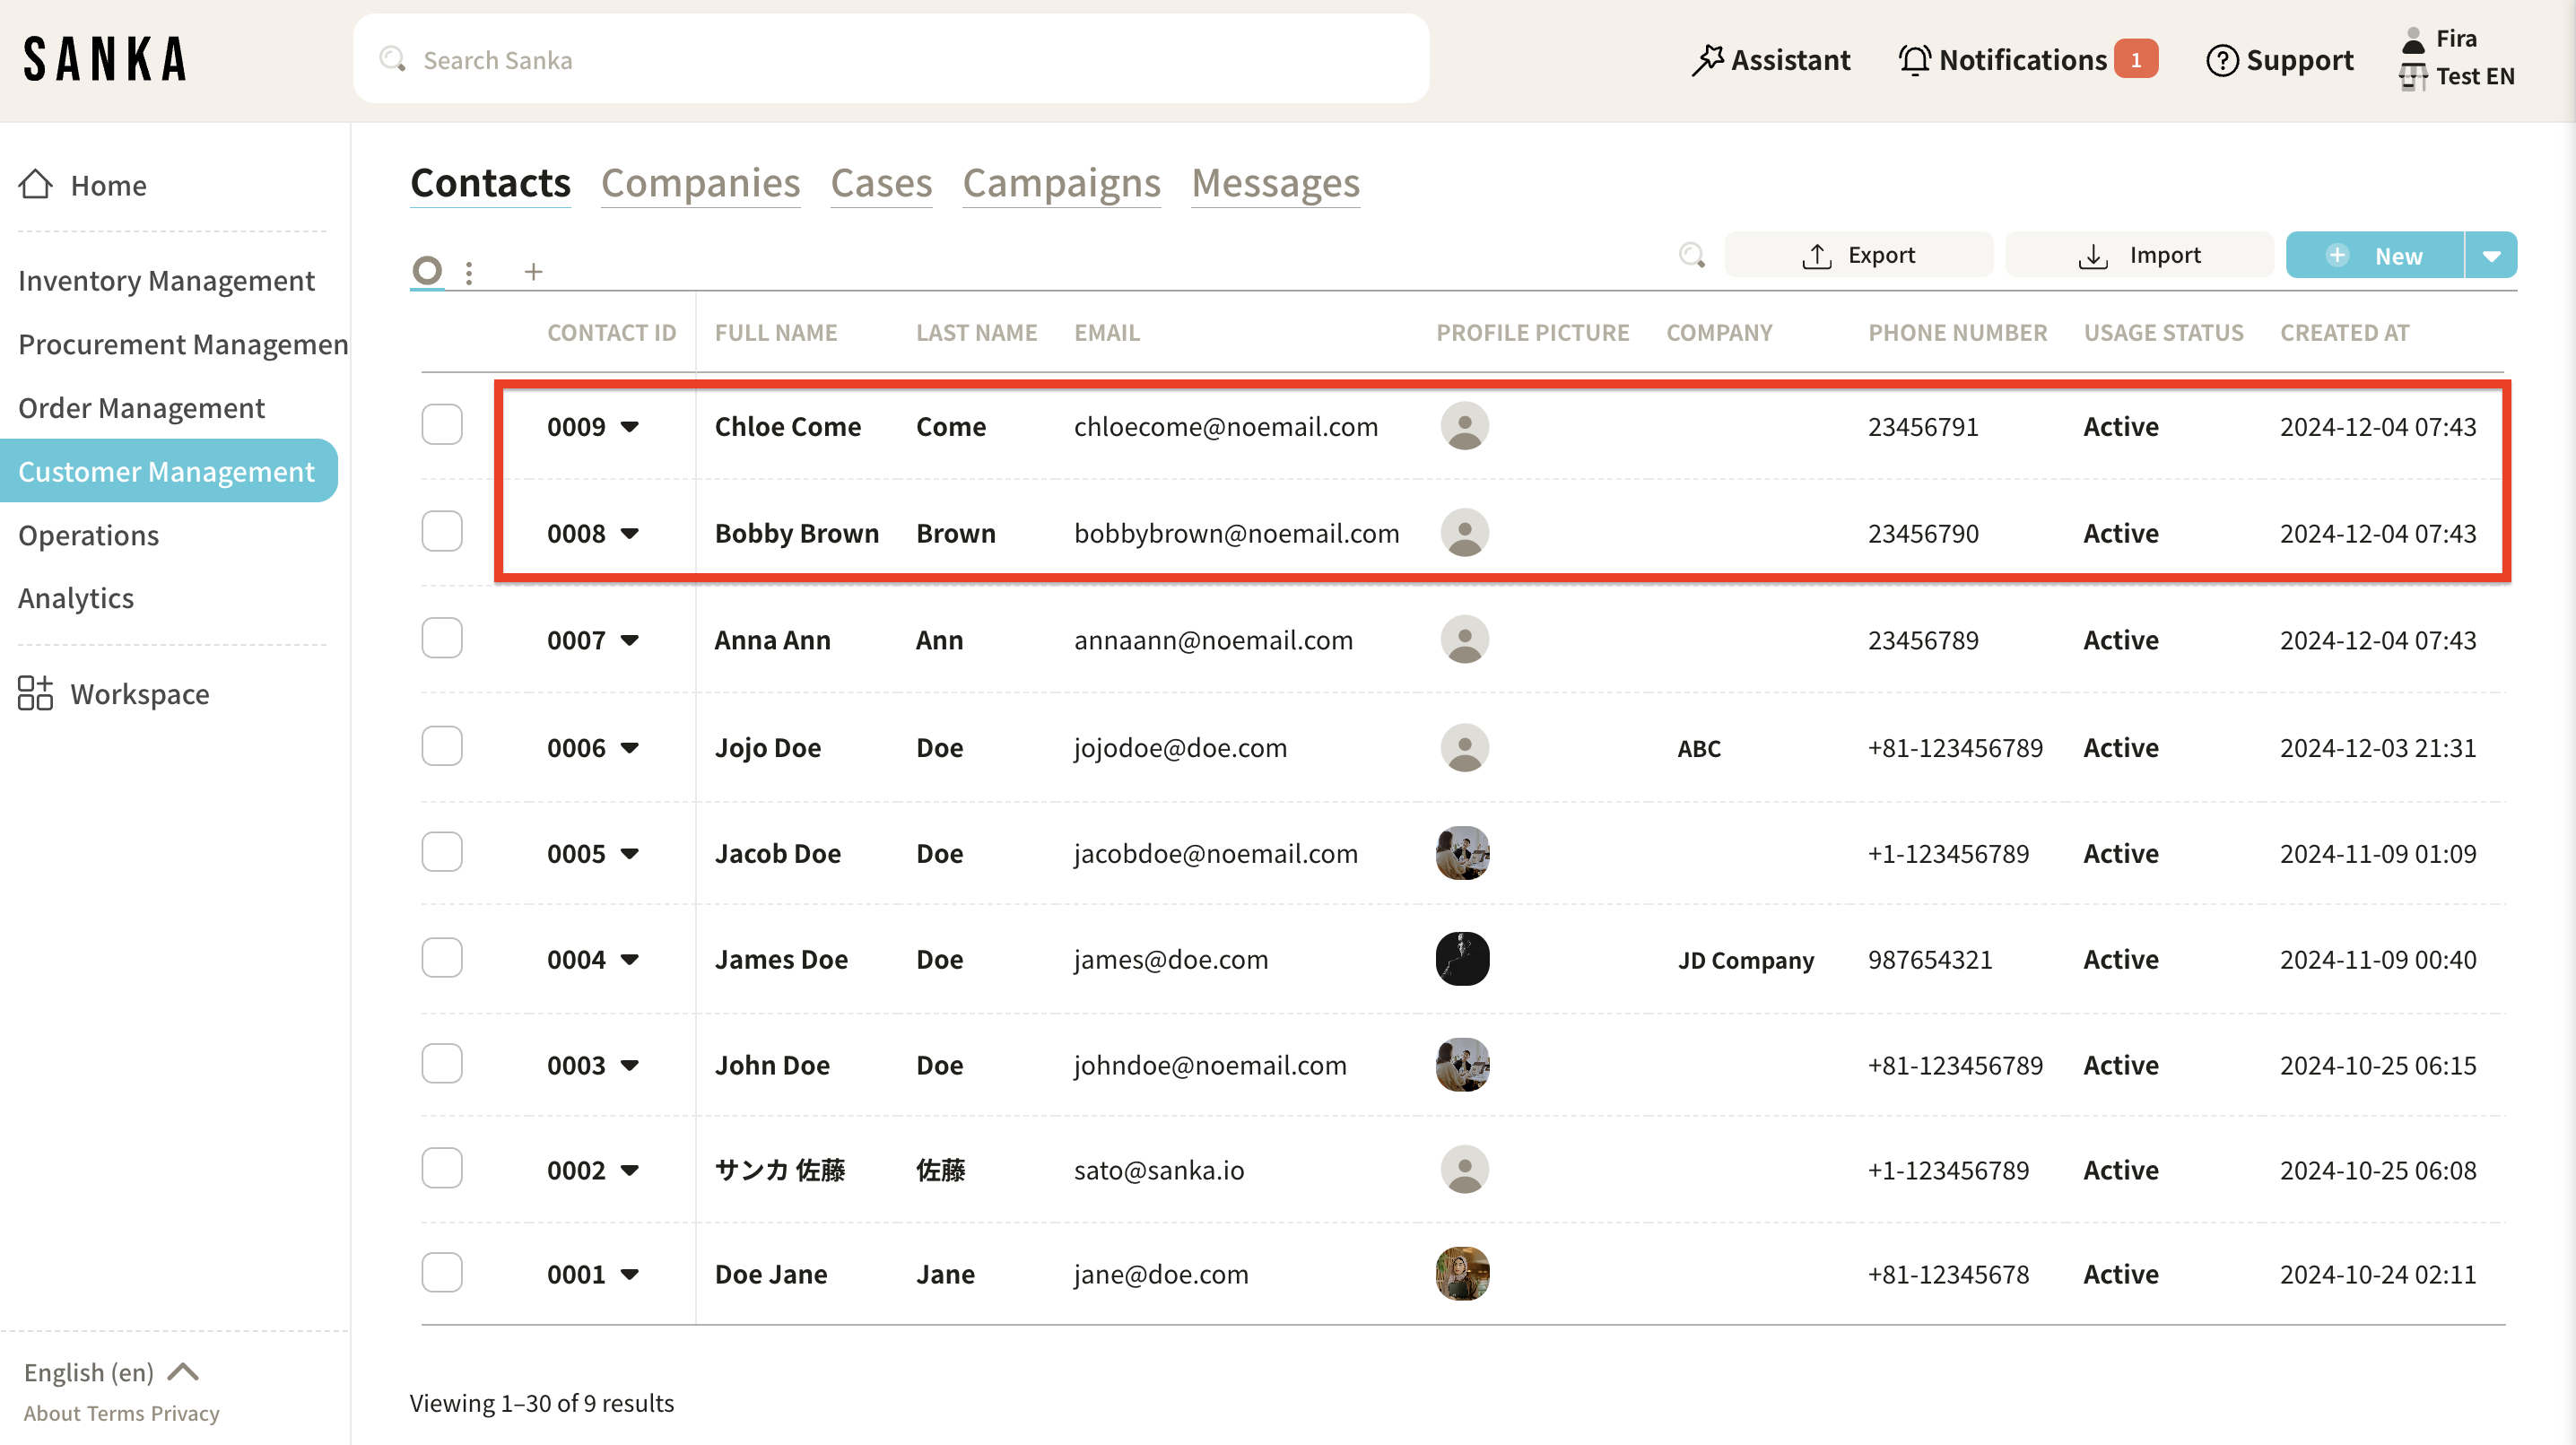Screen dimensions: 2576x1445
Task: Open the three-dot view options menu
Action: point(469,272)
